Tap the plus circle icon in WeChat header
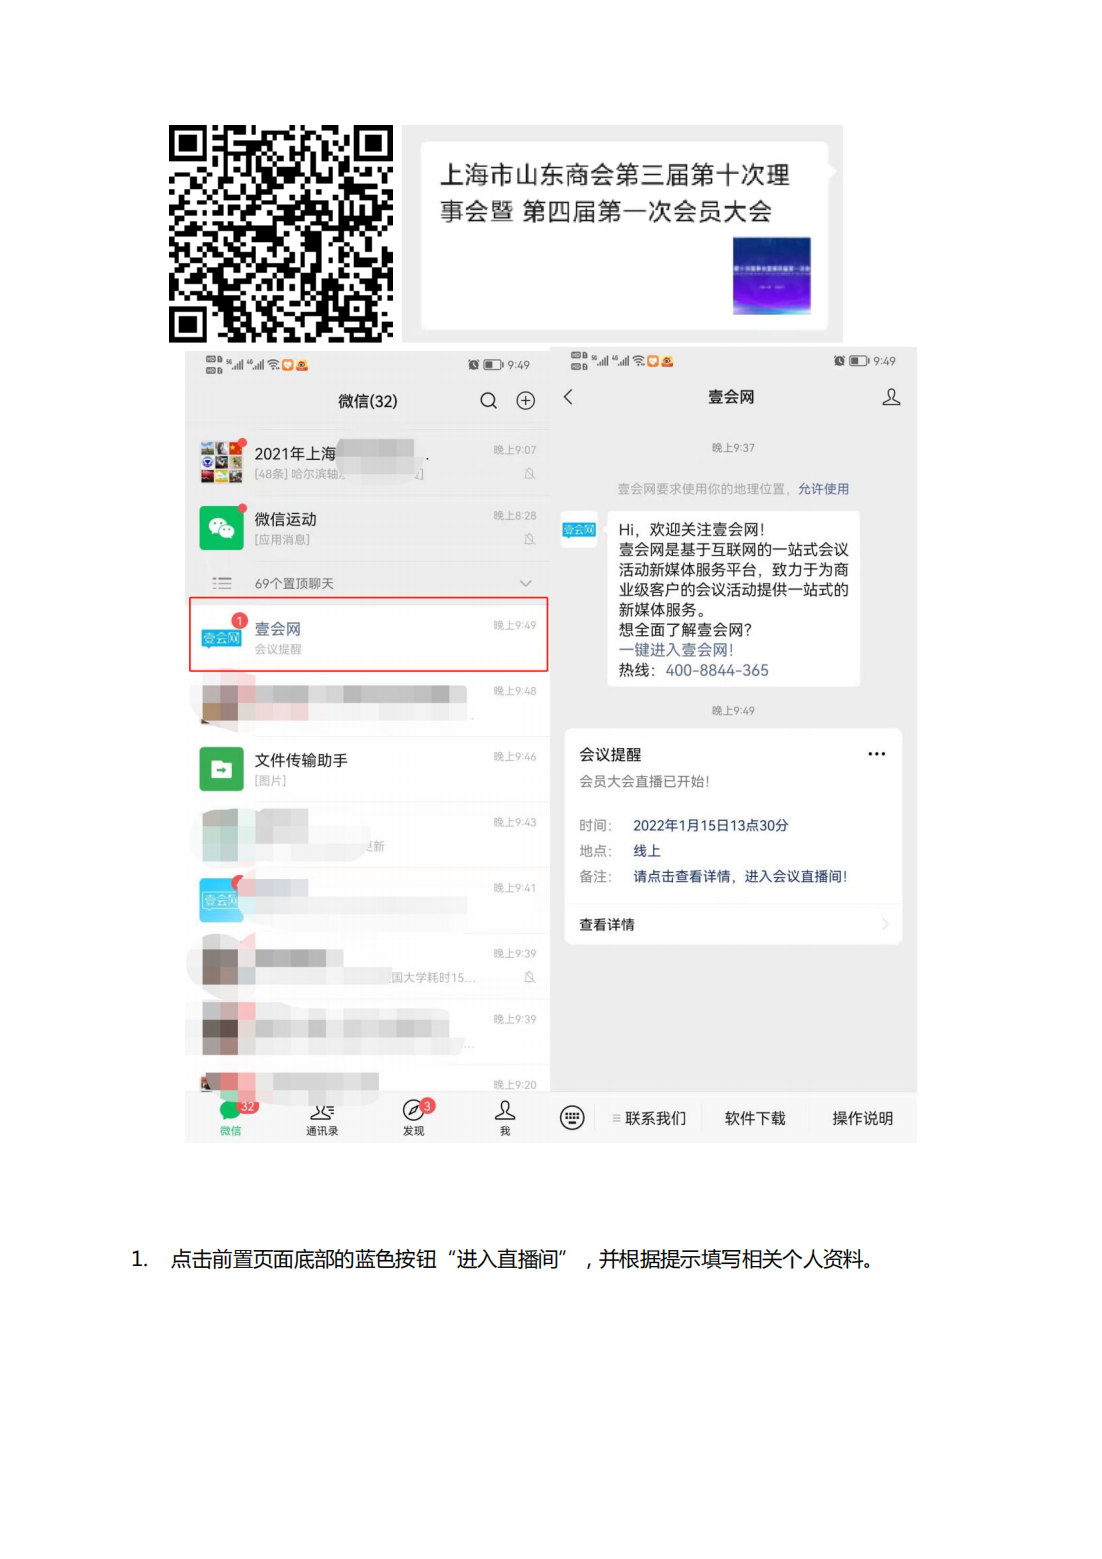The width and height of the screenshot is (1102, 1559). point(525,401)
